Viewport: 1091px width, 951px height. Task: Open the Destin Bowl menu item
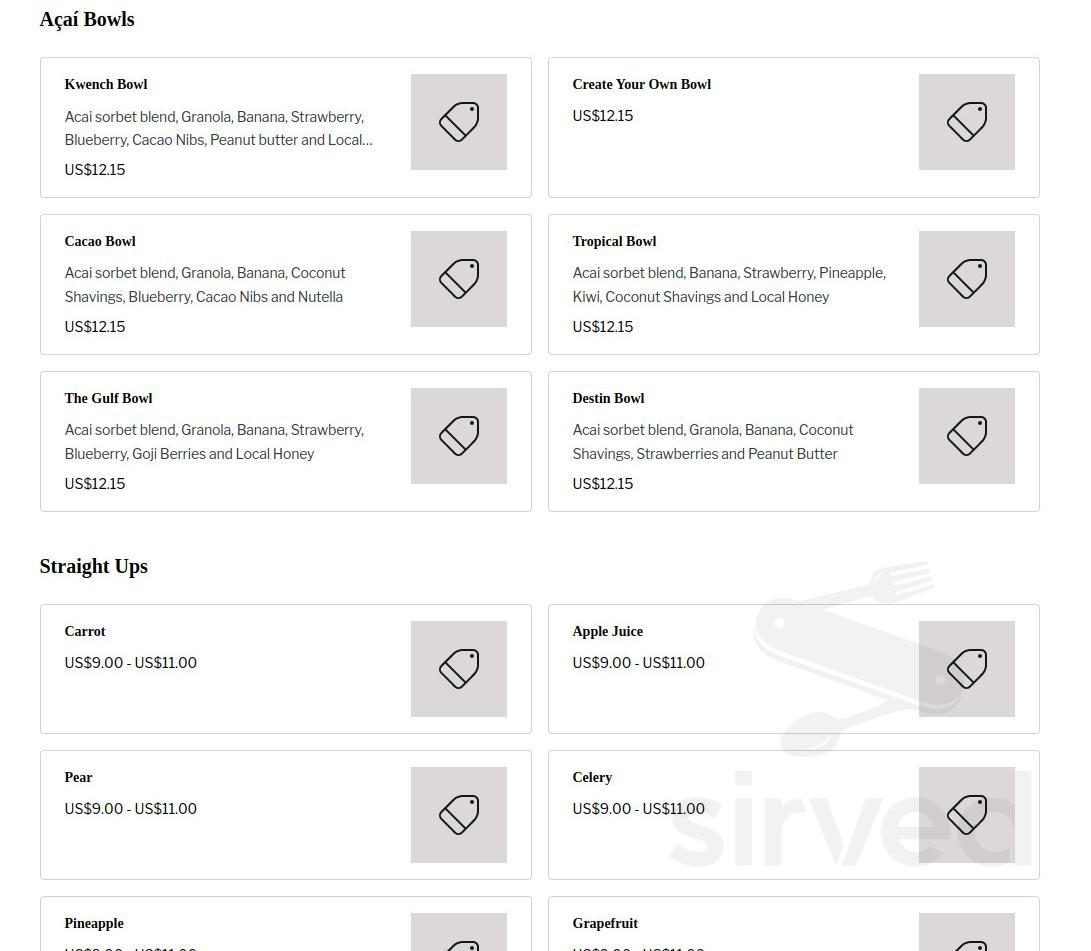[608, 399]
